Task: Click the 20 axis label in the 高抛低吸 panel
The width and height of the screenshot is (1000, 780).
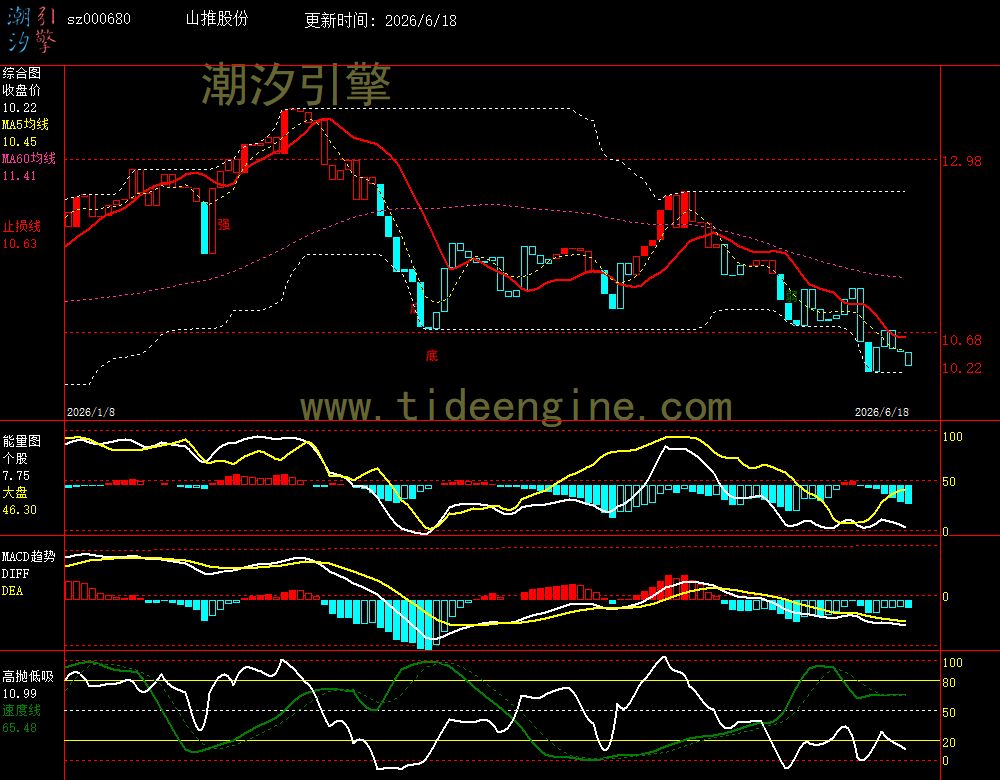Action: pyautogui.click(x=949, y=742)
